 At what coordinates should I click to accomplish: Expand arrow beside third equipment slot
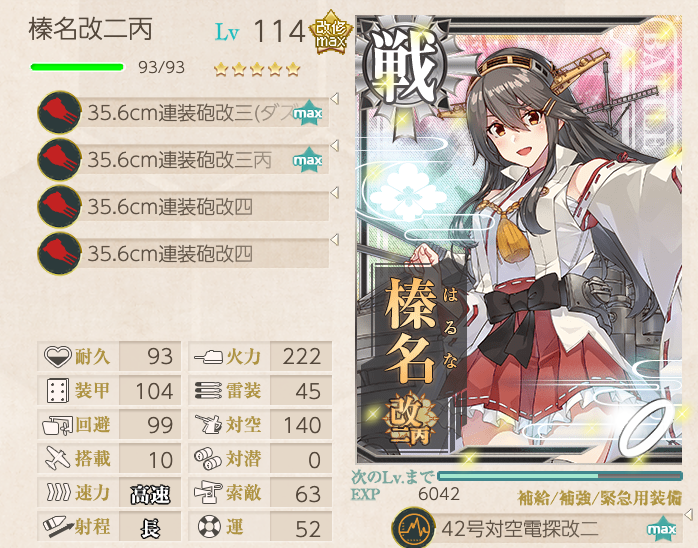click(x=335, y=193)
